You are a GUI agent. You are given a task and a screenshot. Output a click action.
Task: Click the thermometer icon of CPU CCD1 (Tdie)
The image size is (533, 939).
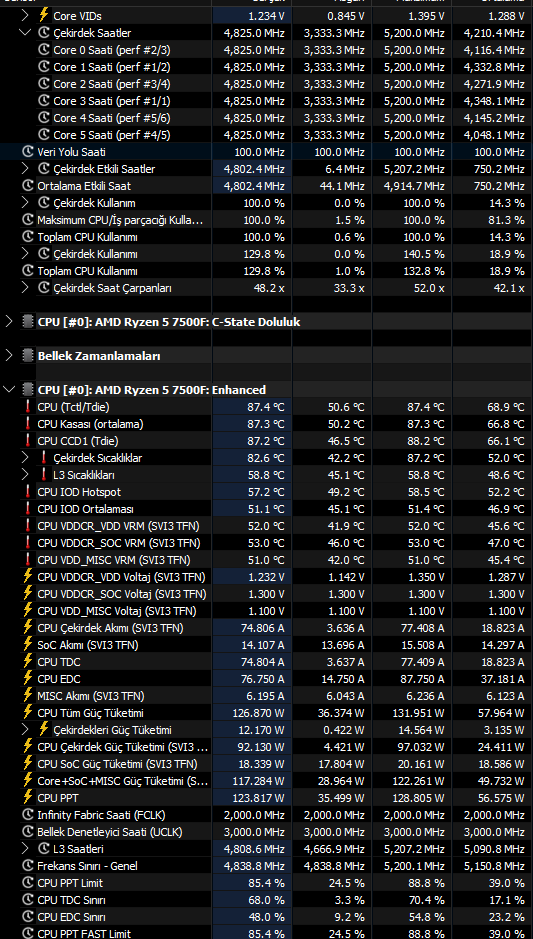coord(28,441)
